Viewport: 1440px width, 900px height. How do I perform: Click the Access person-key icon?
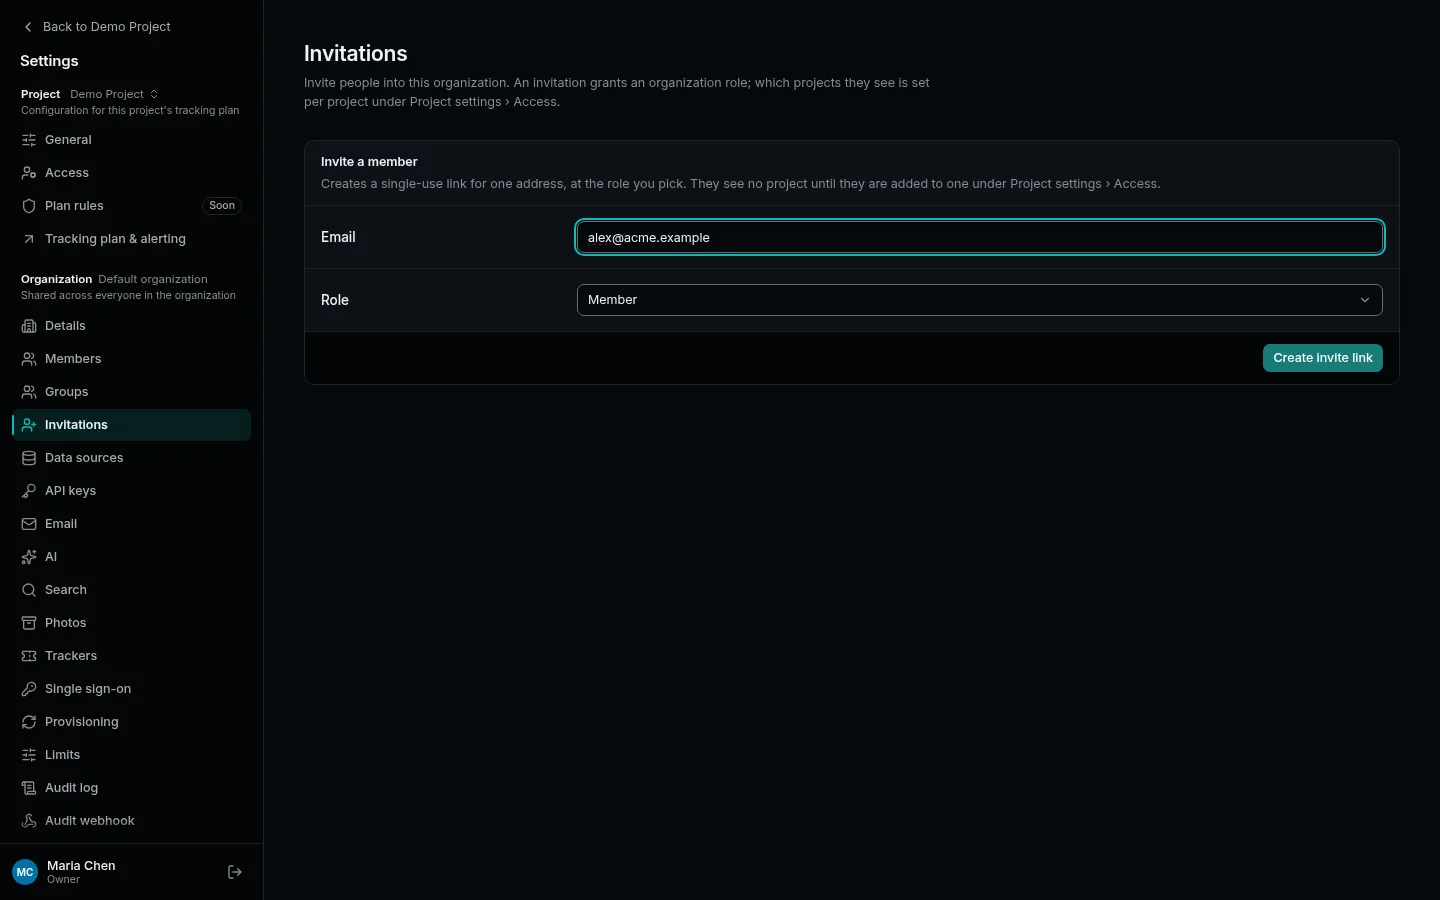coord(29,173)
